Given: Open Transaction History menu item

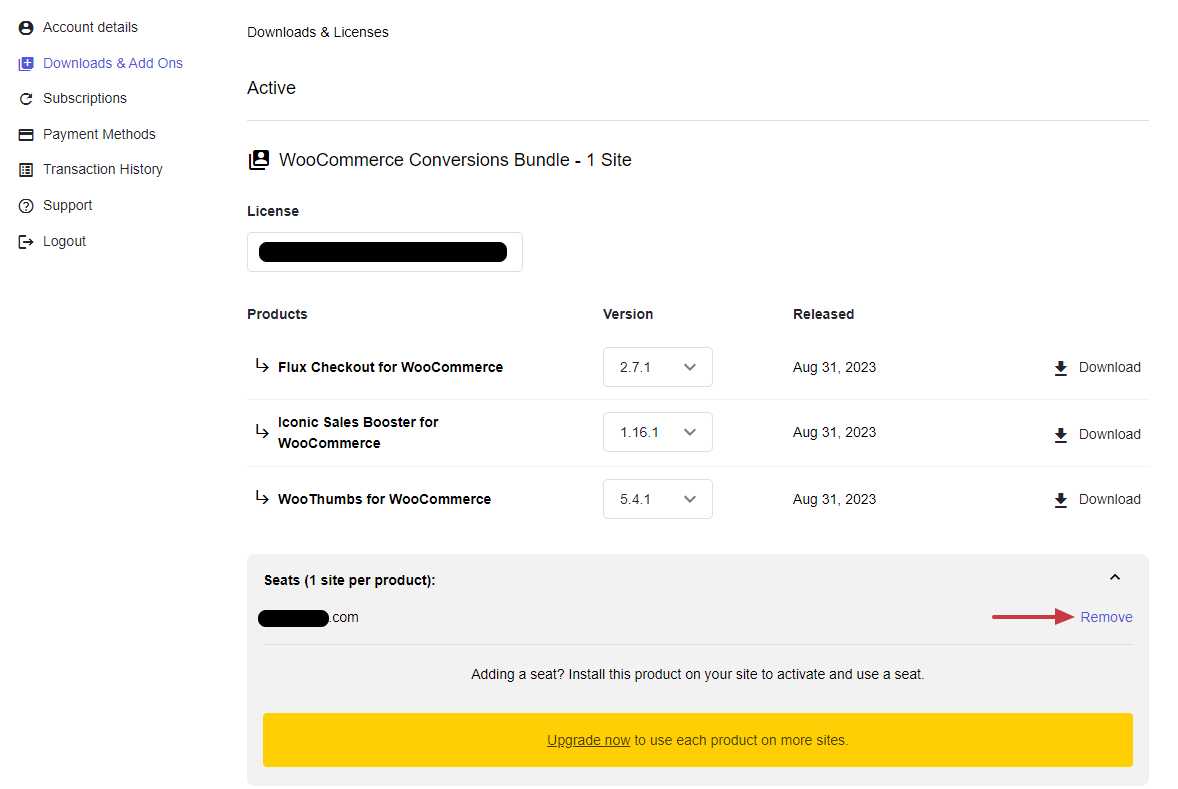Looking at the screenshot, I should (x=102, y=170).
